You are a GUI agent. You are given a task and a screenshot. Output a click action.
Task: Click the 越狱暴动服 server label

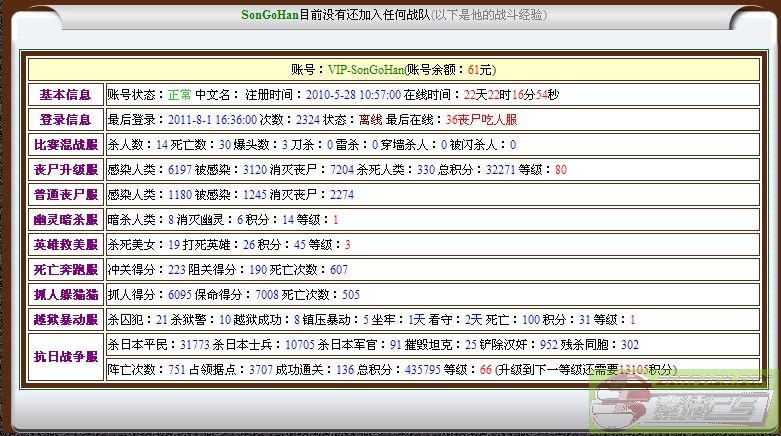point(65,320)
